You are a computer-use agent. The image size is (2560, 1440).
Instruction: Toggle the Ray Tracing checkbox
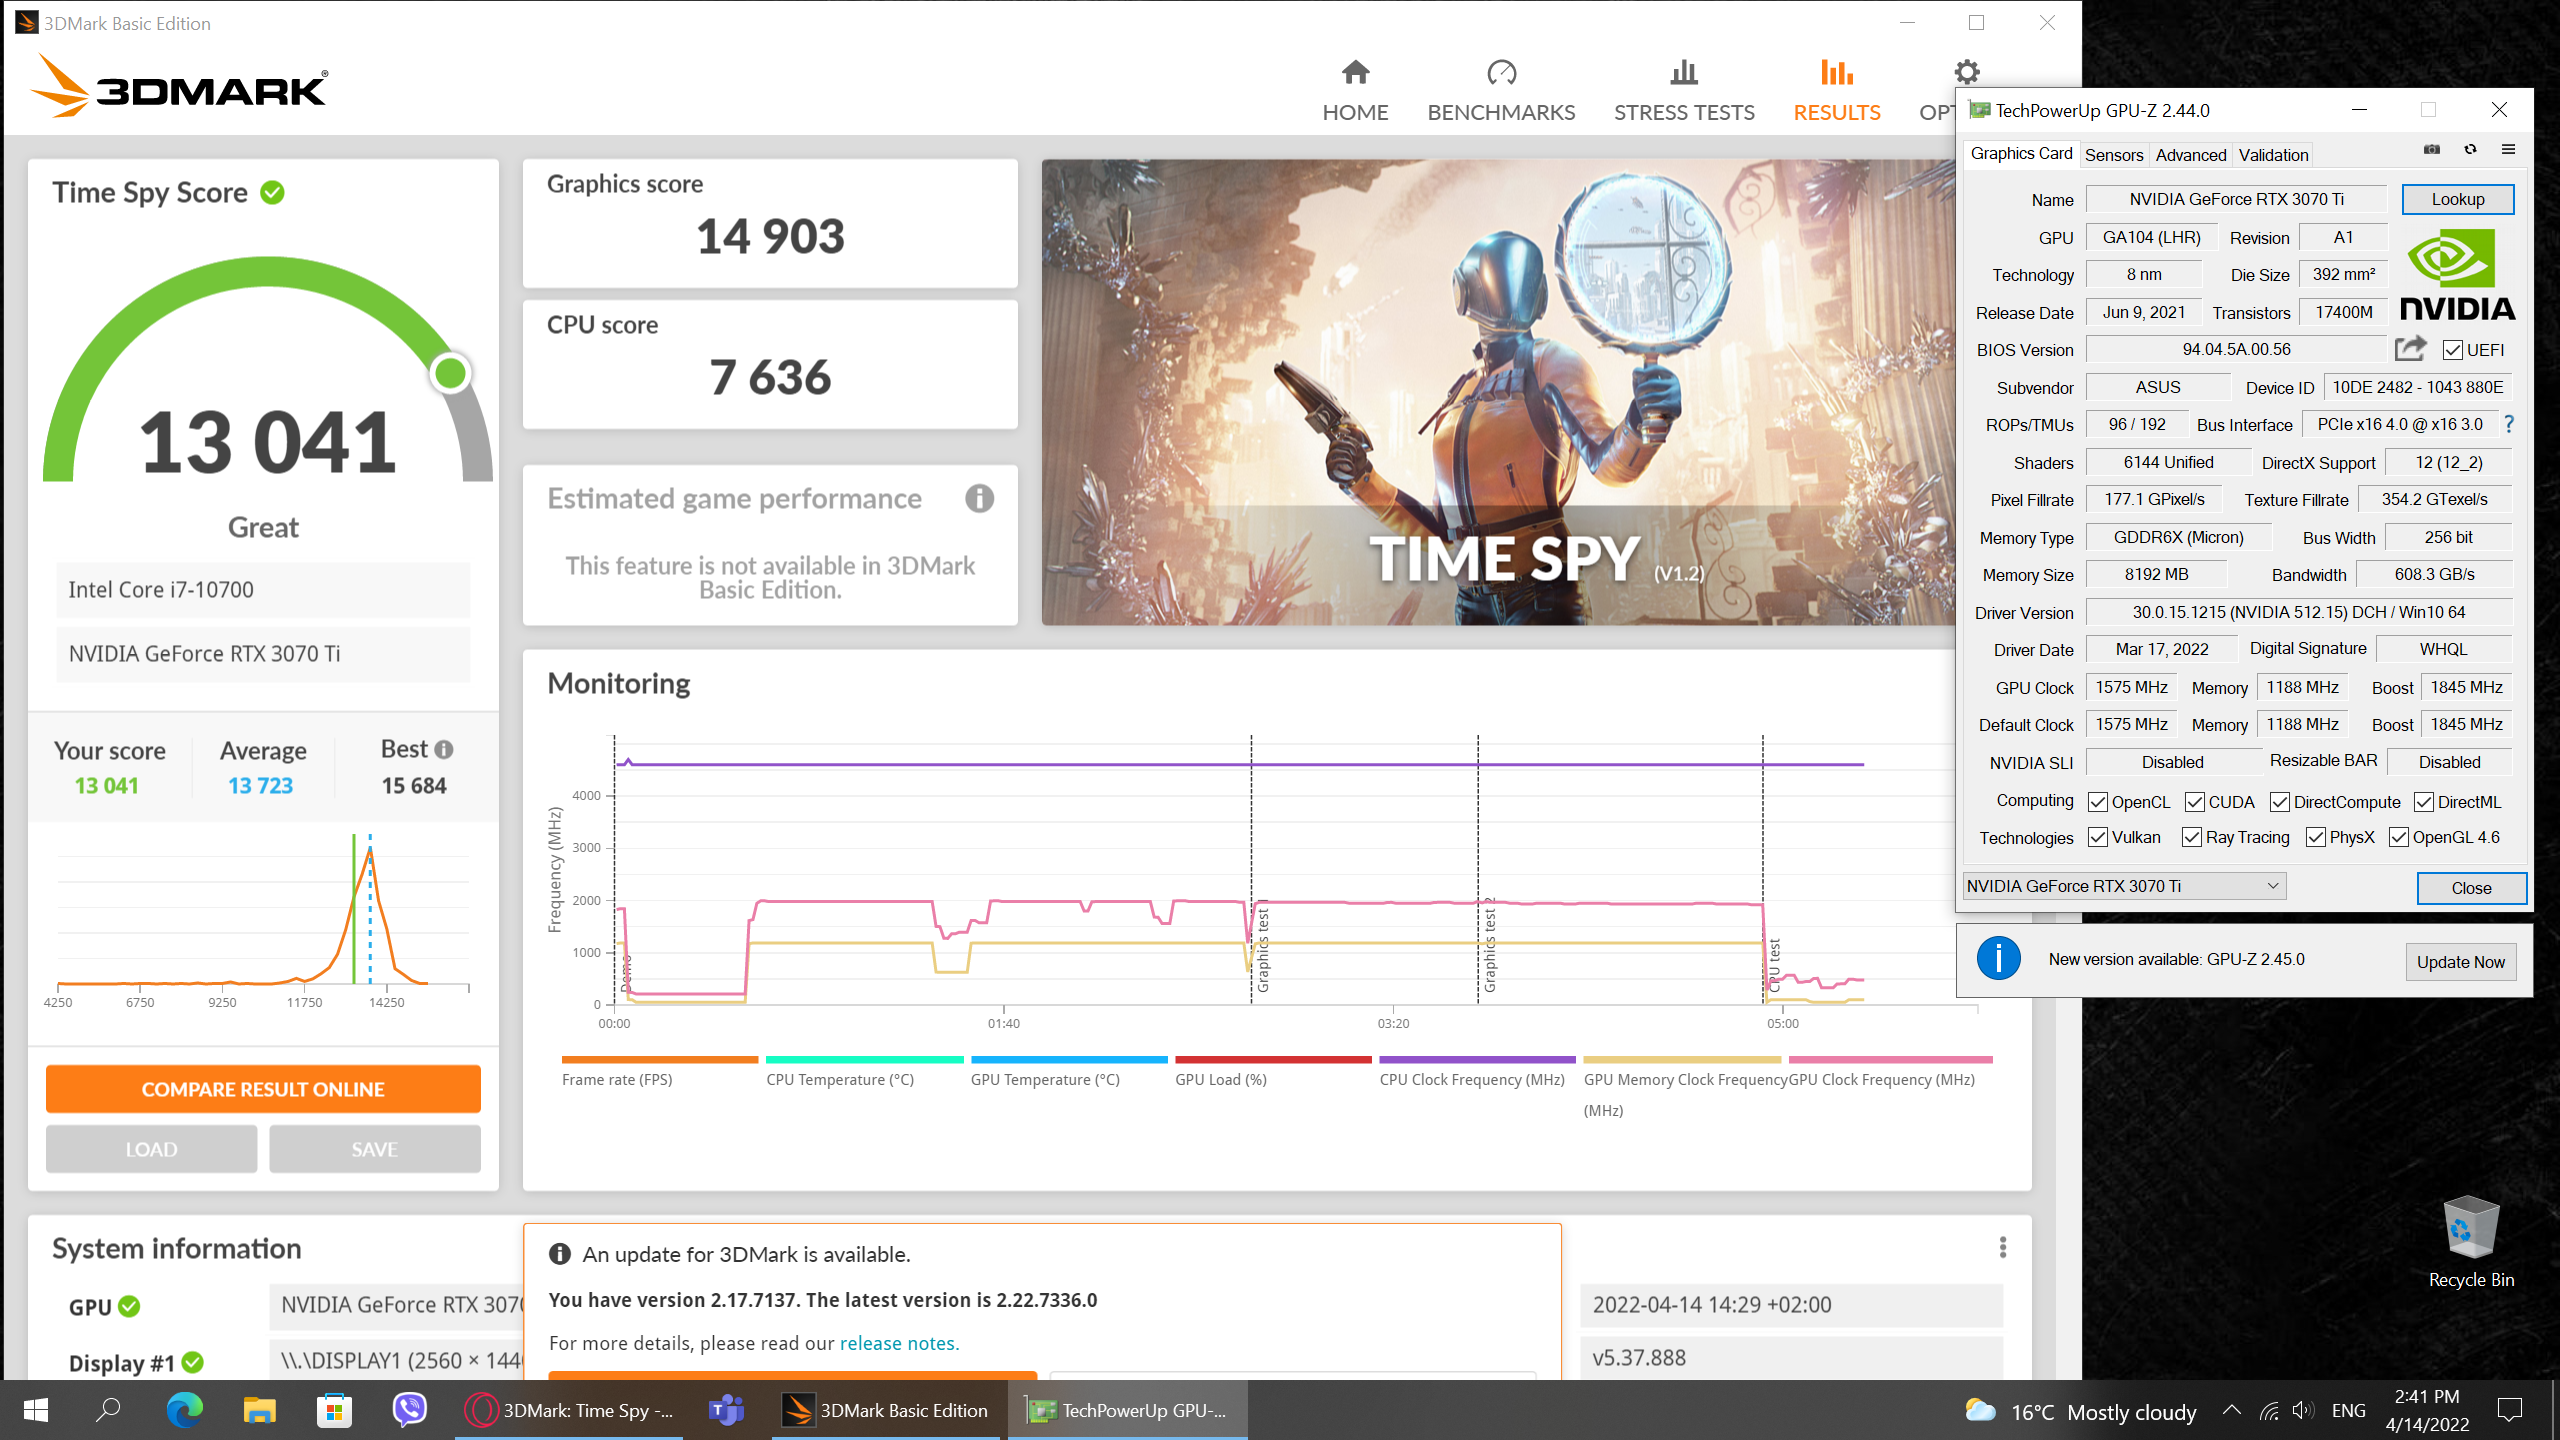[2192, 838]
